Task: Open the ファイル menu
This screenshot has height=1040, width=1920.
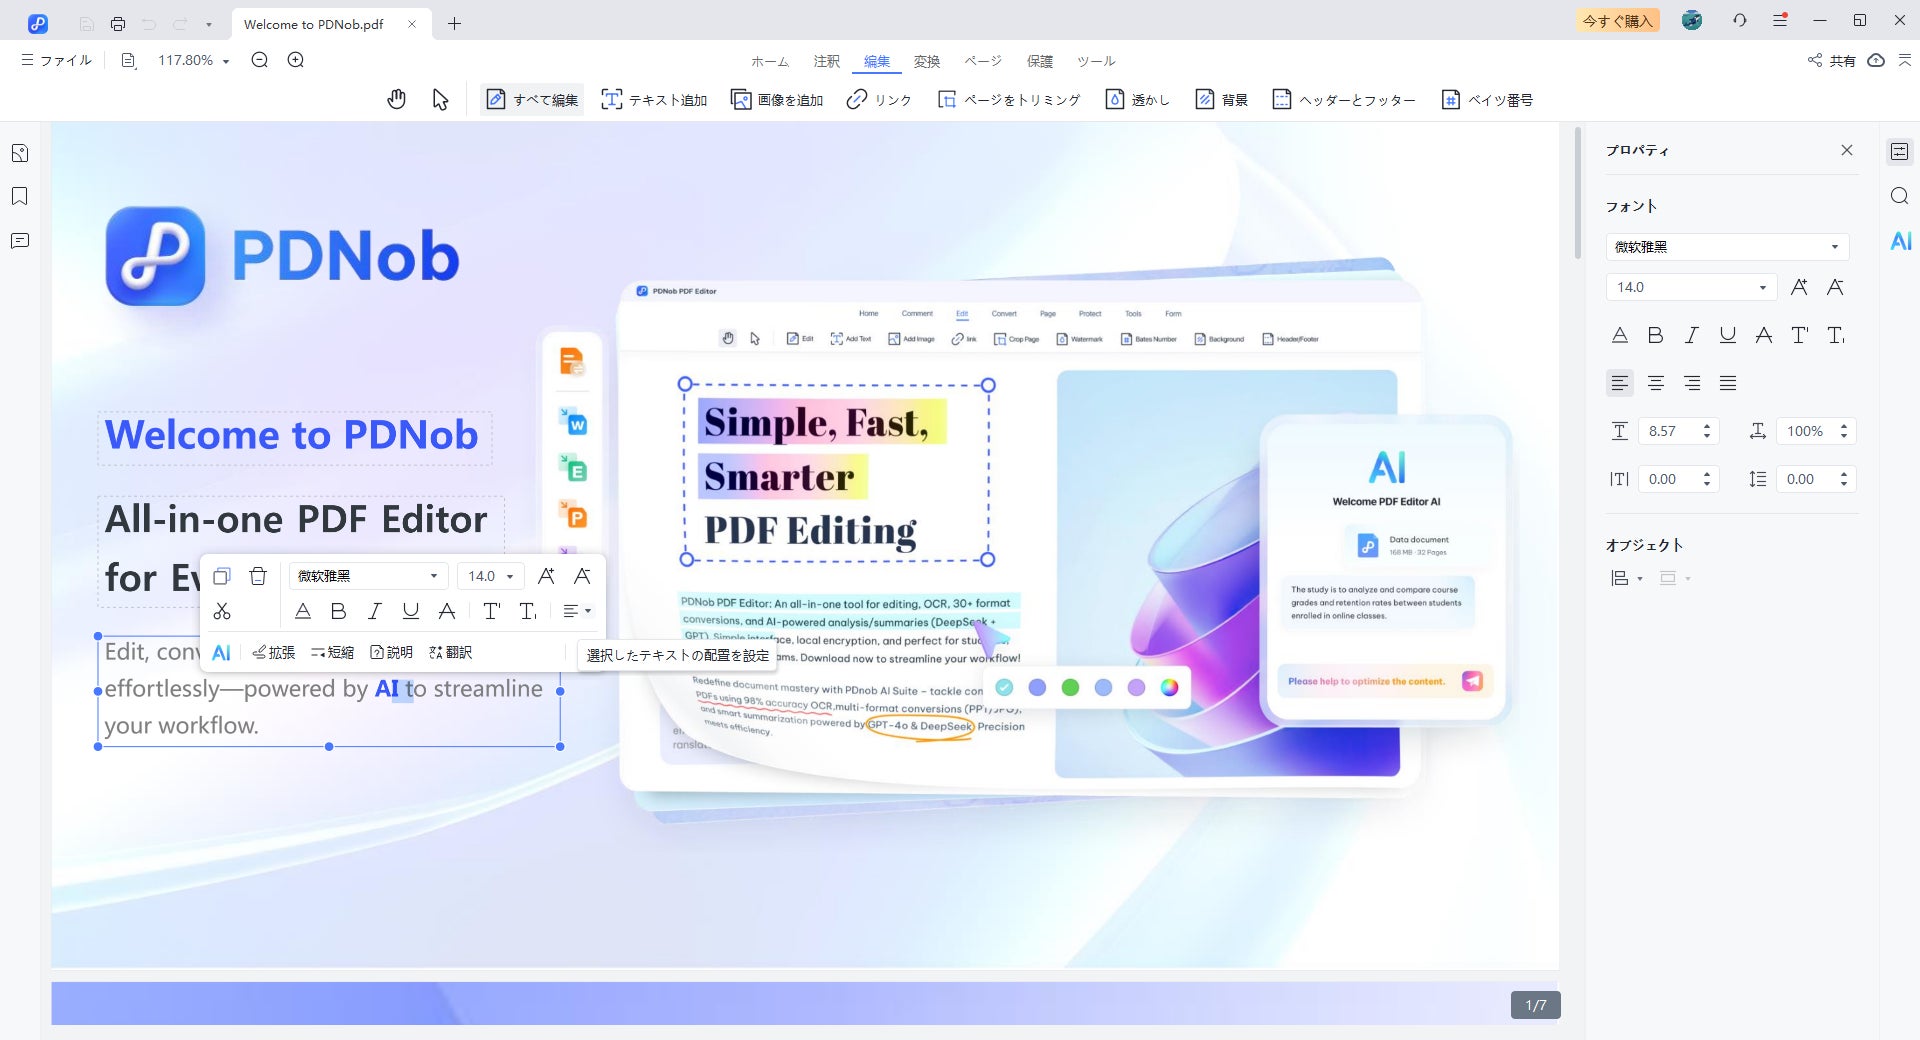Action: tap(57, 60)
